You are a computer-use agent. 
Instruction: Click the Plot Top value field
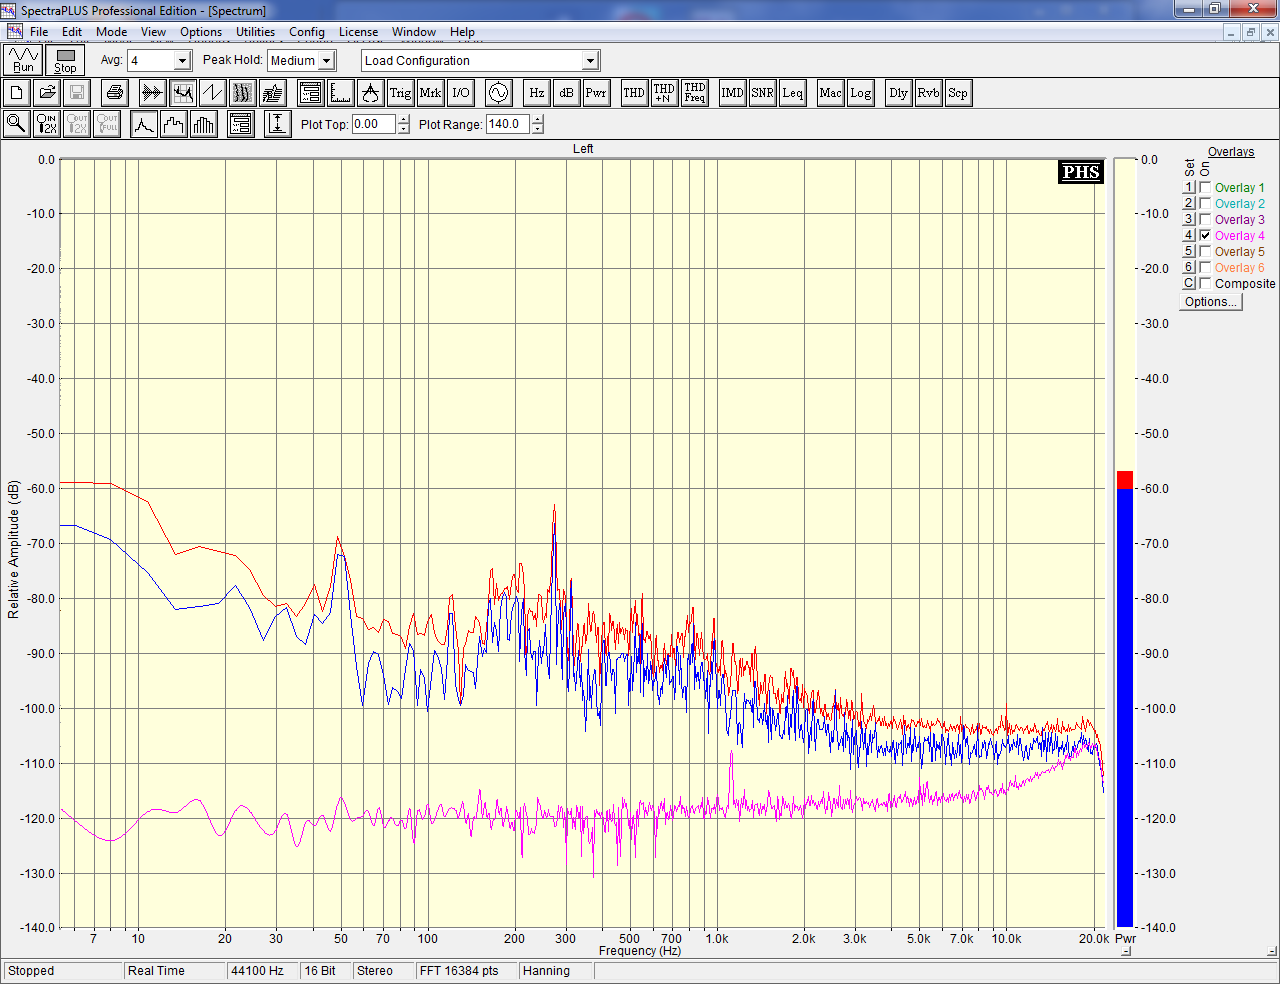coord(374,124)
